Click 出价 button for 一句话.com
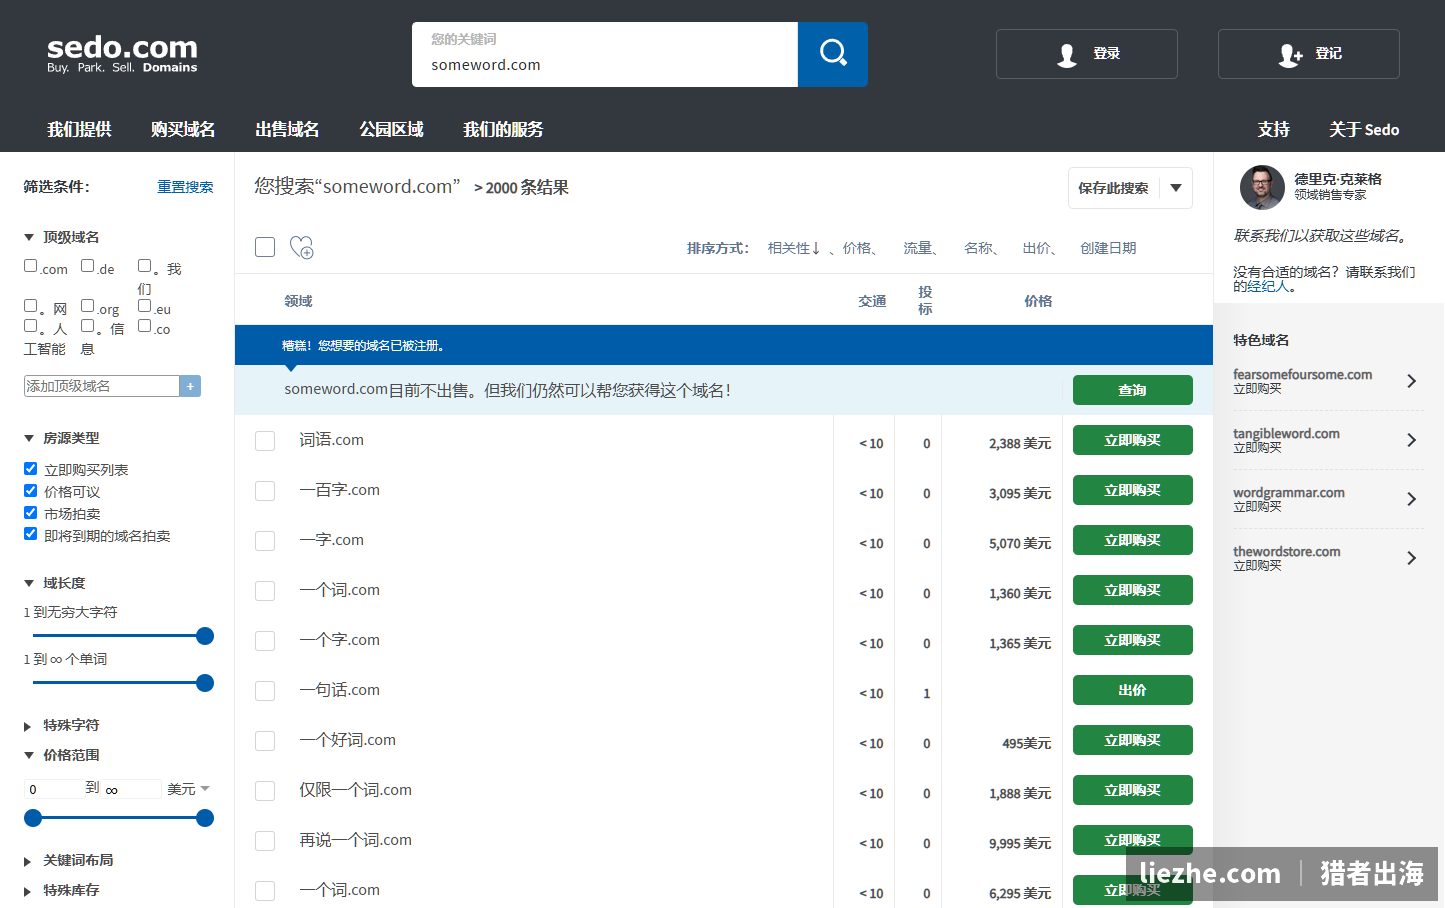The width and height of the screenshot is (1445, 908). tap(1132, 690)
